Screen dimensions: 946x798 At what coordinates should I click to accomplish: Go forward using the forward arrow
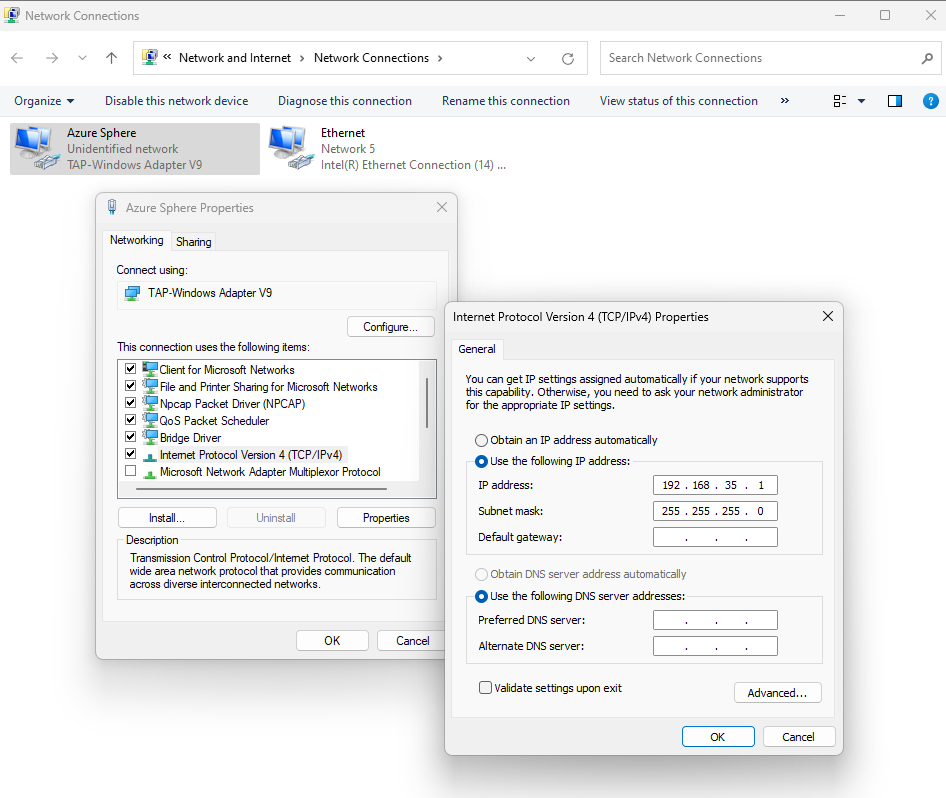[52, 58]
